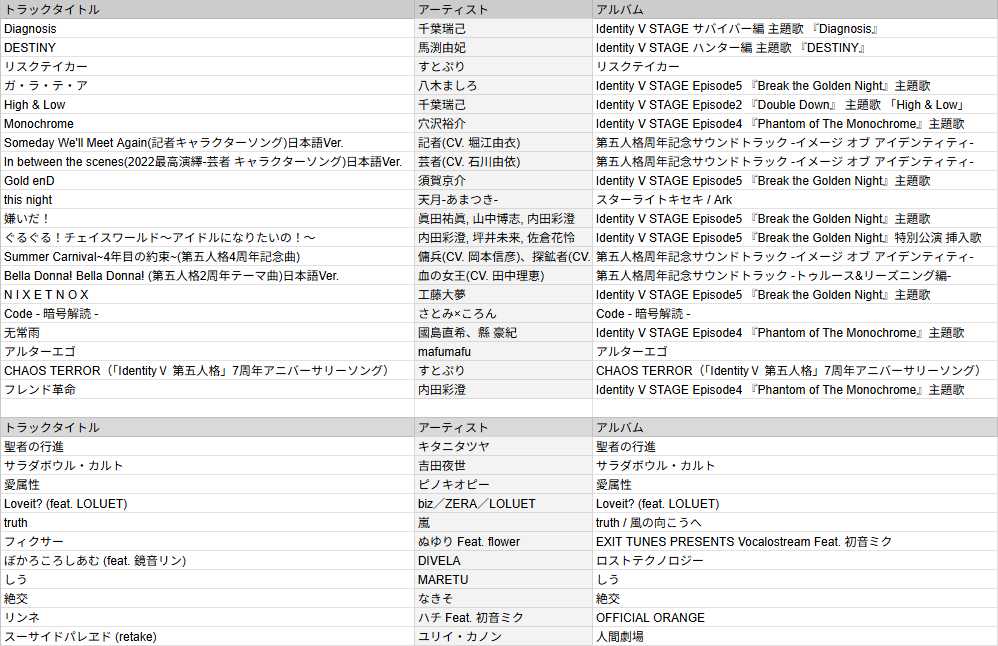Image resolution: width=998 pixels, height=646 pixels.
Task: Click track "In between the scenes" cell
Action: click(x=207, y=162)
